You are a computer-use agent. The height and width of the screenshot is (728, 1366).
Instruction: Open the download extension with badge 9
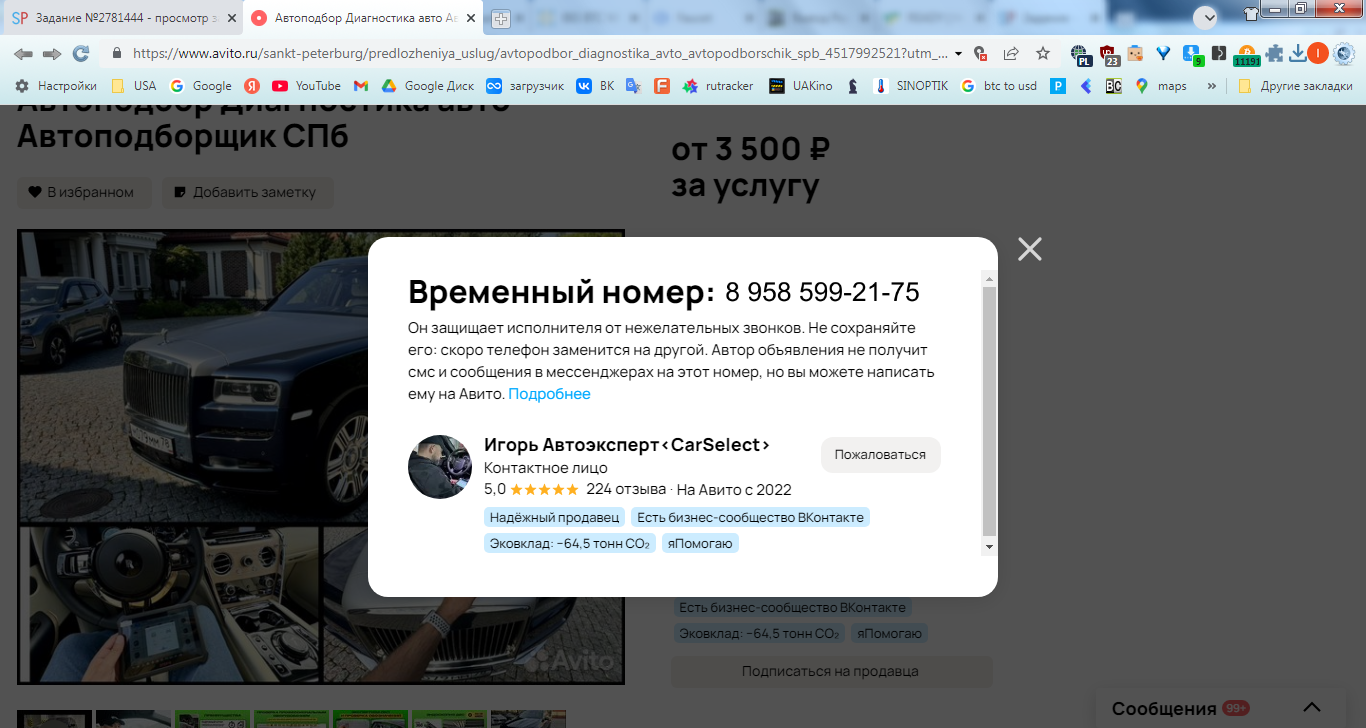[1192, 55]
